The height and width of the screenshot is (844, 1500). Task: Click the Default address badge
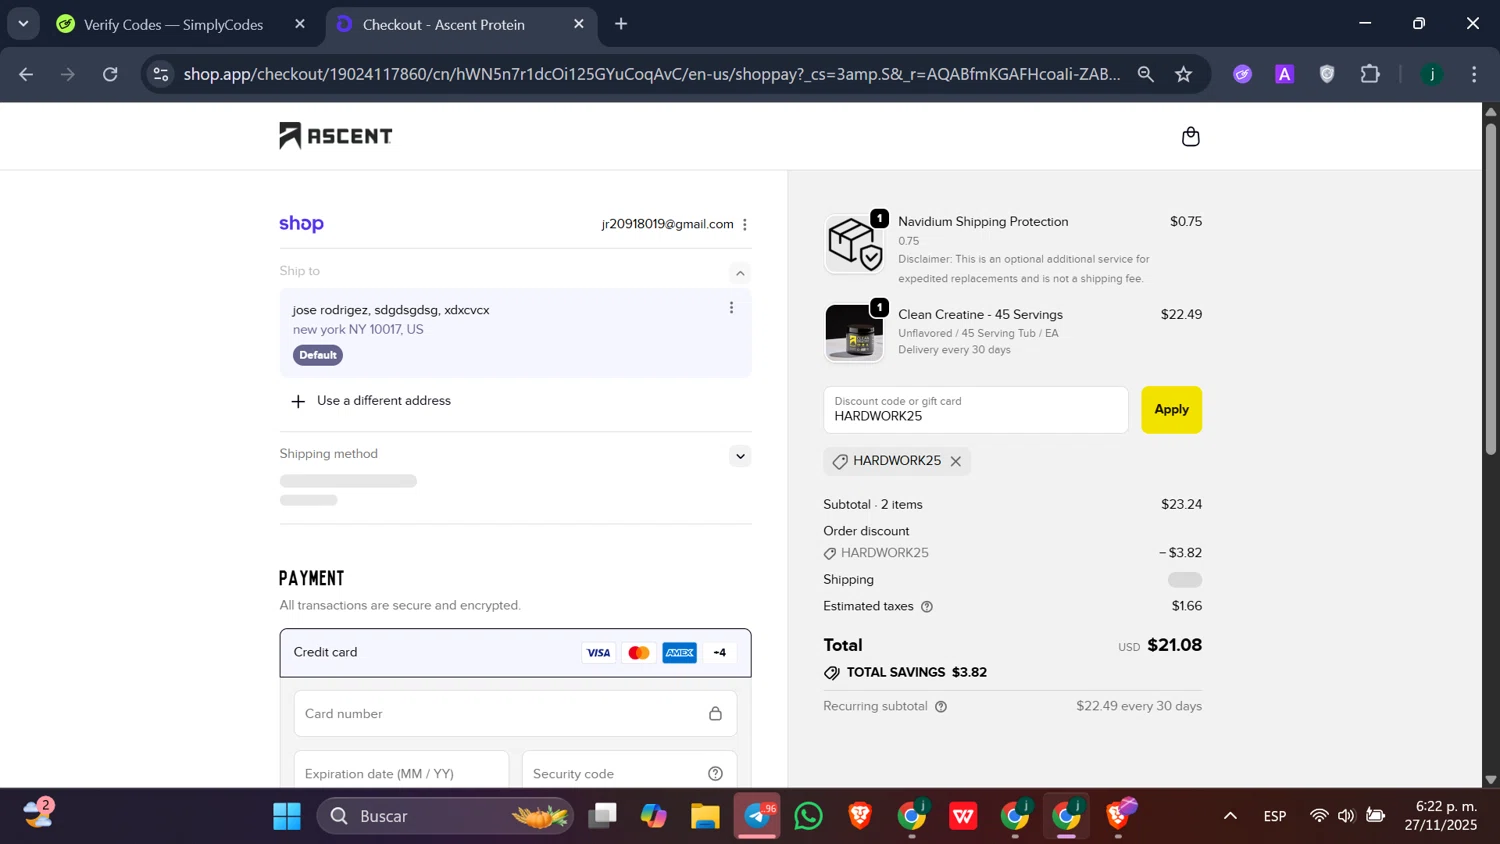(x=318, y=355)
